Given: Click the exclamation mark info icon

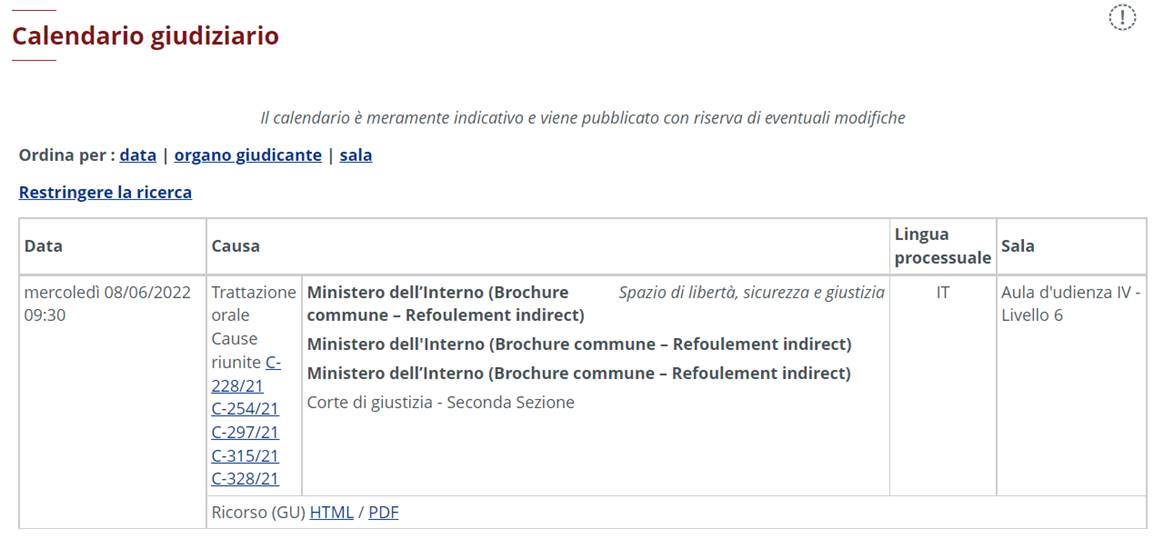Looking at the screenshot, I should (x=1123, y=17).
